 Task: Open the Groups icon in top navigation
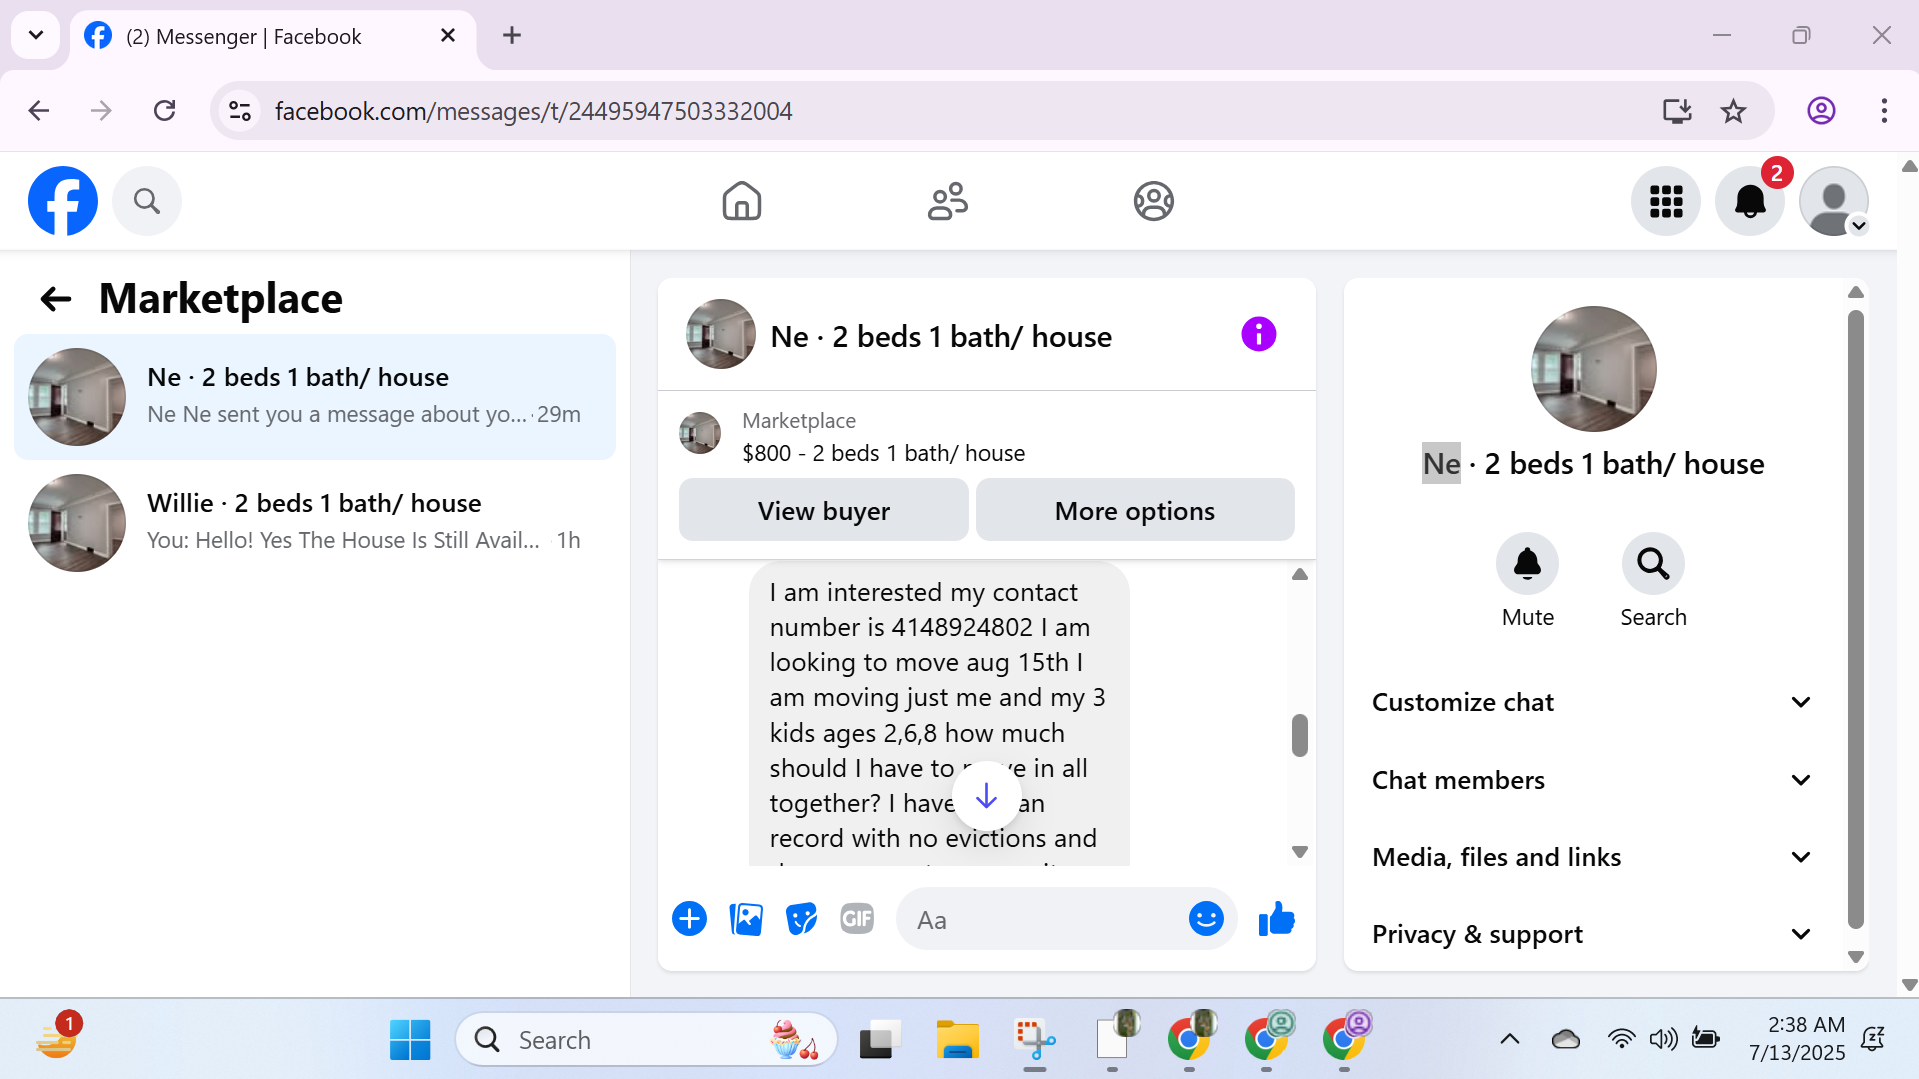pos(1154,201)
